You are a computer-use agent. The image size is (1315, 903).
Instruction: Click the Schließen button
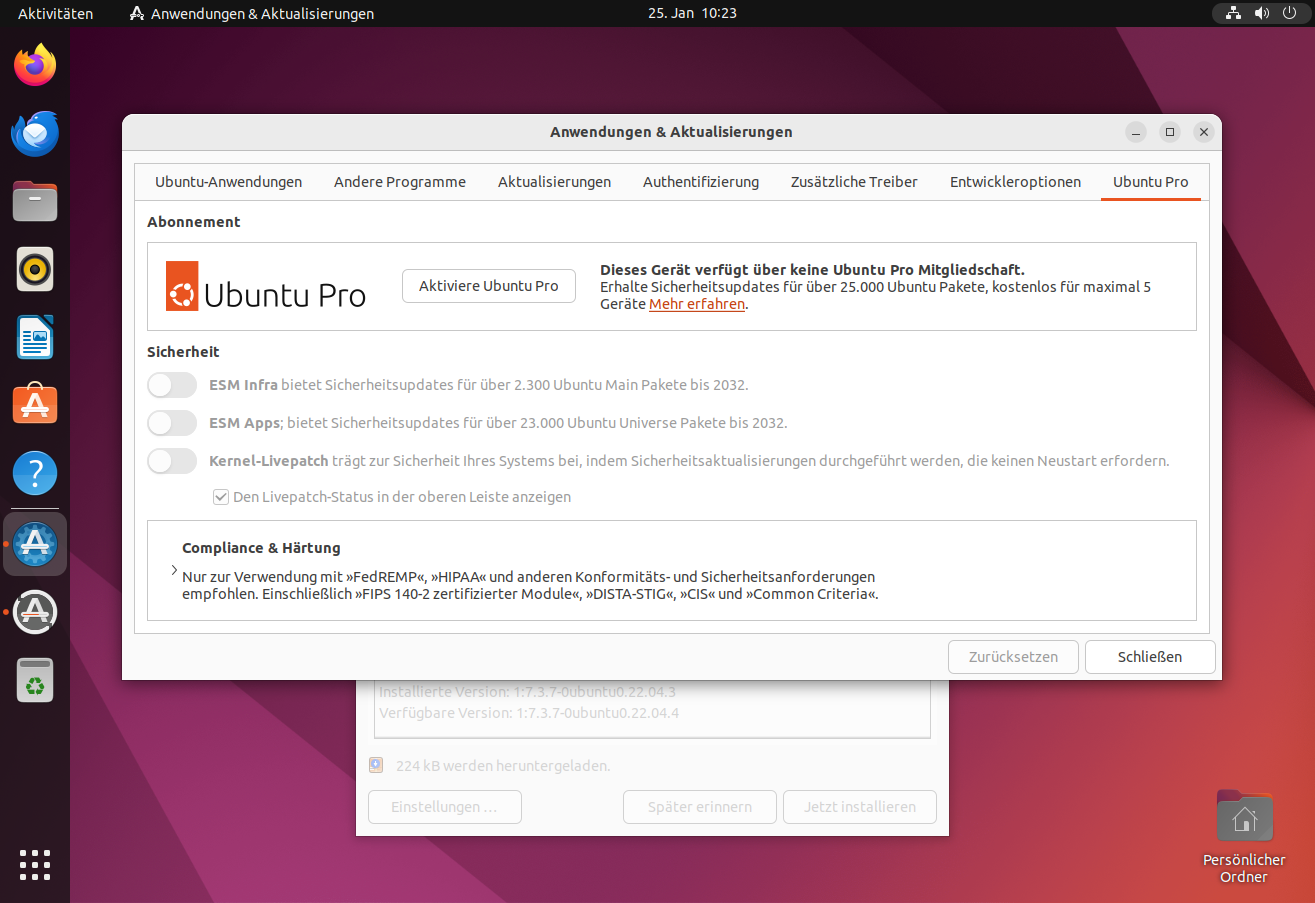(1150, 657)
